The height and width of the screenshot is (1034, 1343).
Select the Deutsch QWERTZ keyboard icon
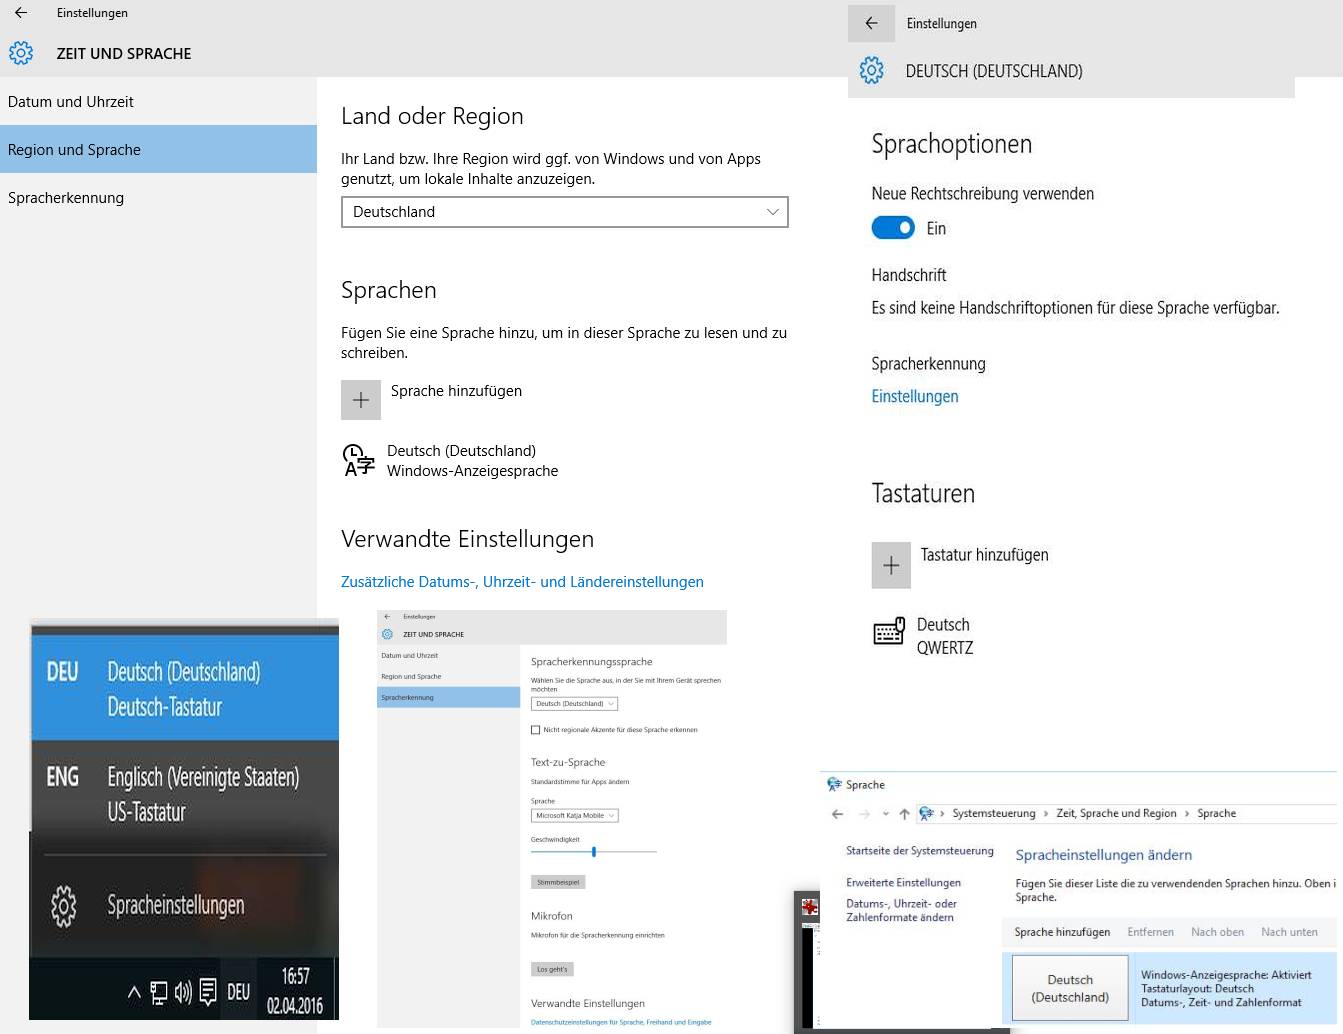click(x=889, y=632)
